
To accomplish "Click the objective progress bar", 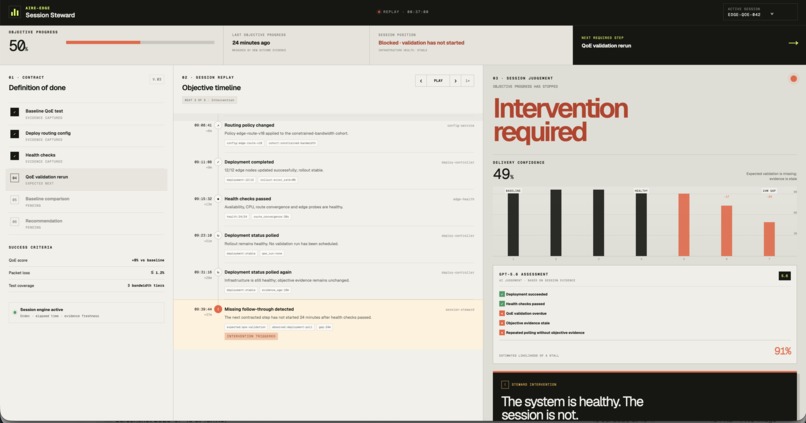I will click(140, 42).
